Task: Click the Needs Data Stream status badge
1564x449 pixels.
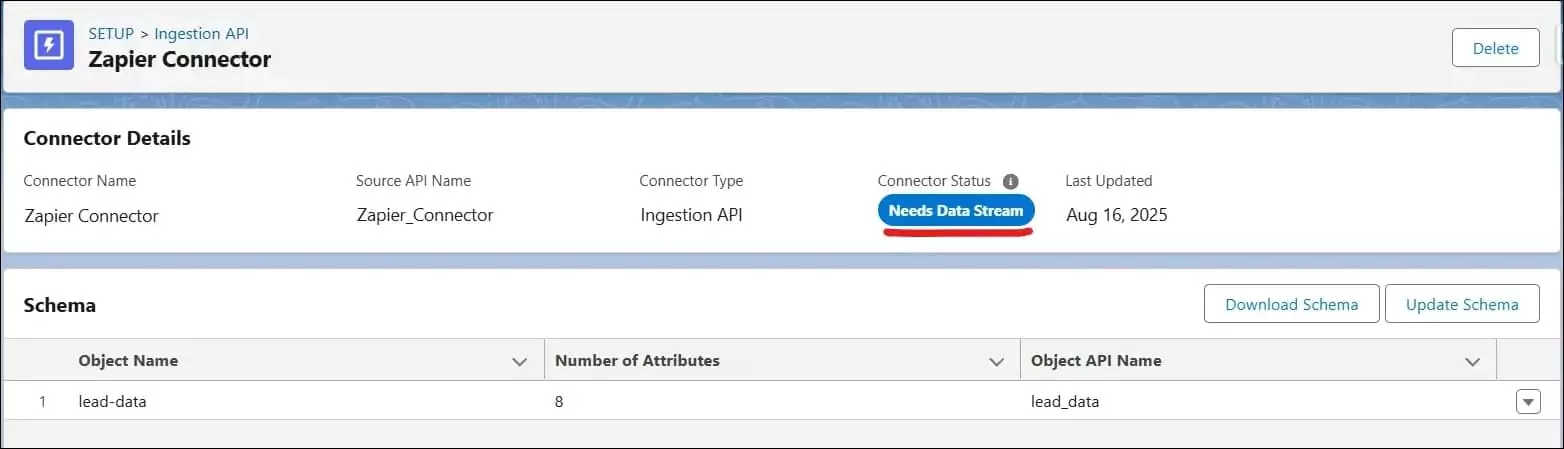Action: click(956, 211)
